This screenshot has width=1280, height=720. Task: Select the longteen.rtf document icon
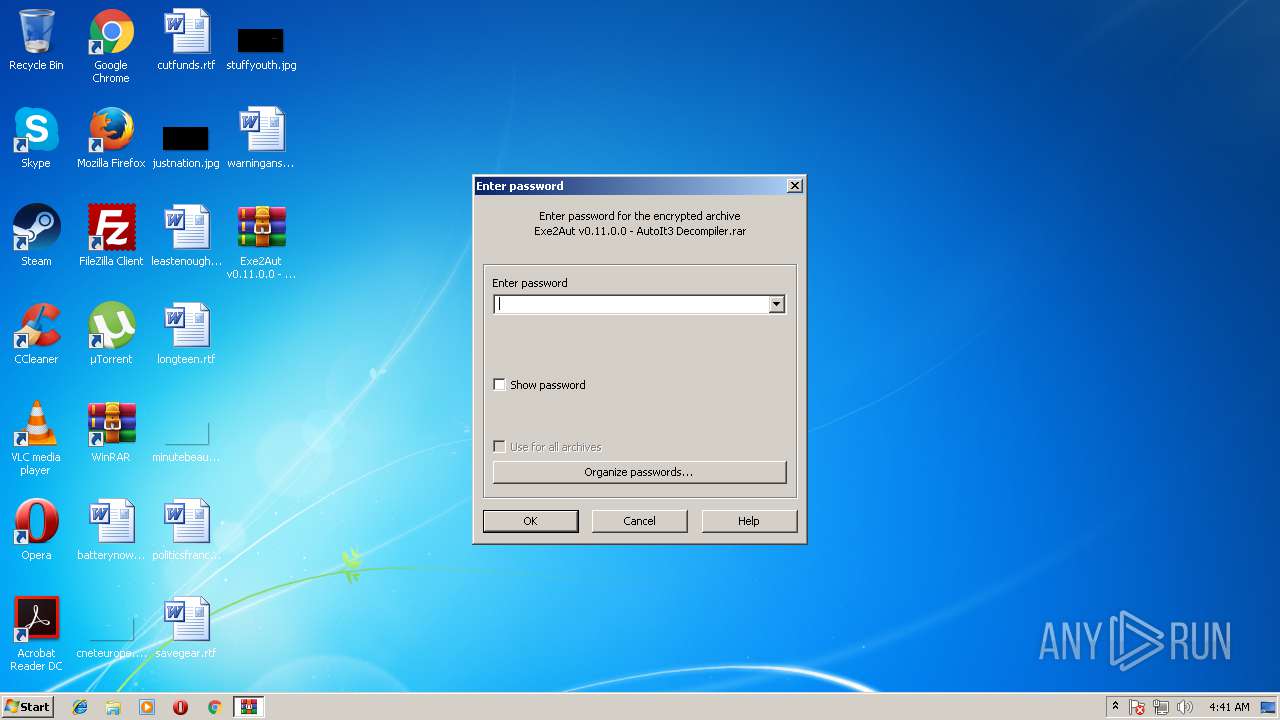click(186, 334)
